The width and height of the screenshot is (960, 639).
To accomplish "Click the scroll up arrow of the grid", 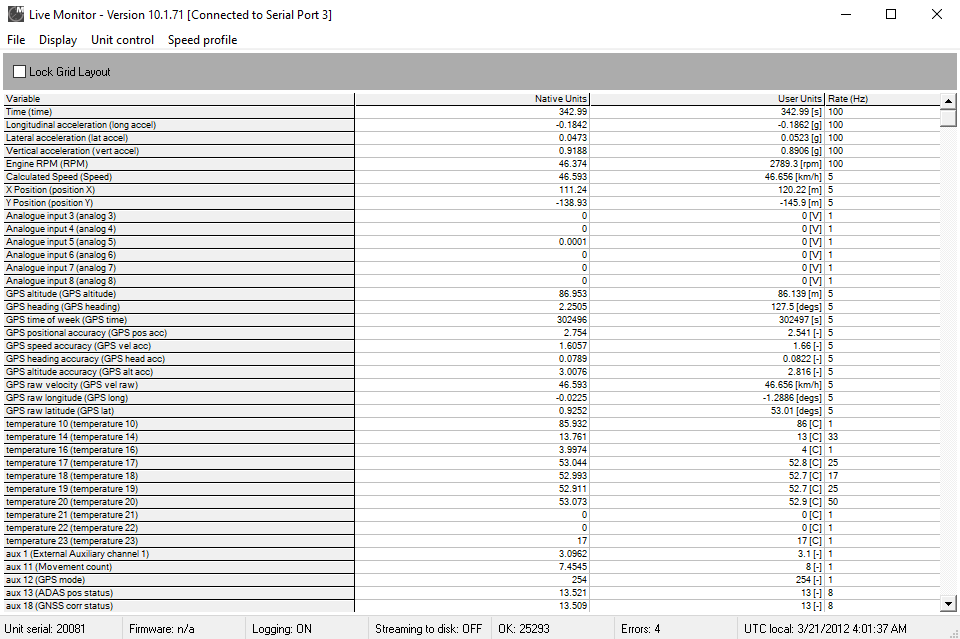I will tap(948, 100).
